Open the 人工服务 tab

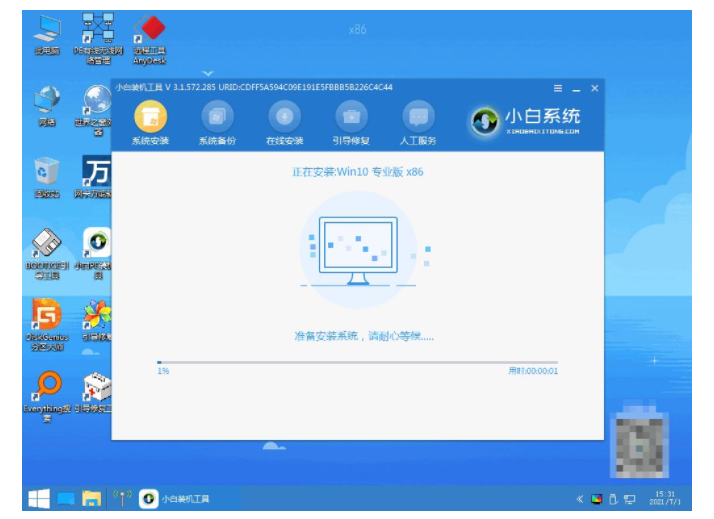[418, 124]
